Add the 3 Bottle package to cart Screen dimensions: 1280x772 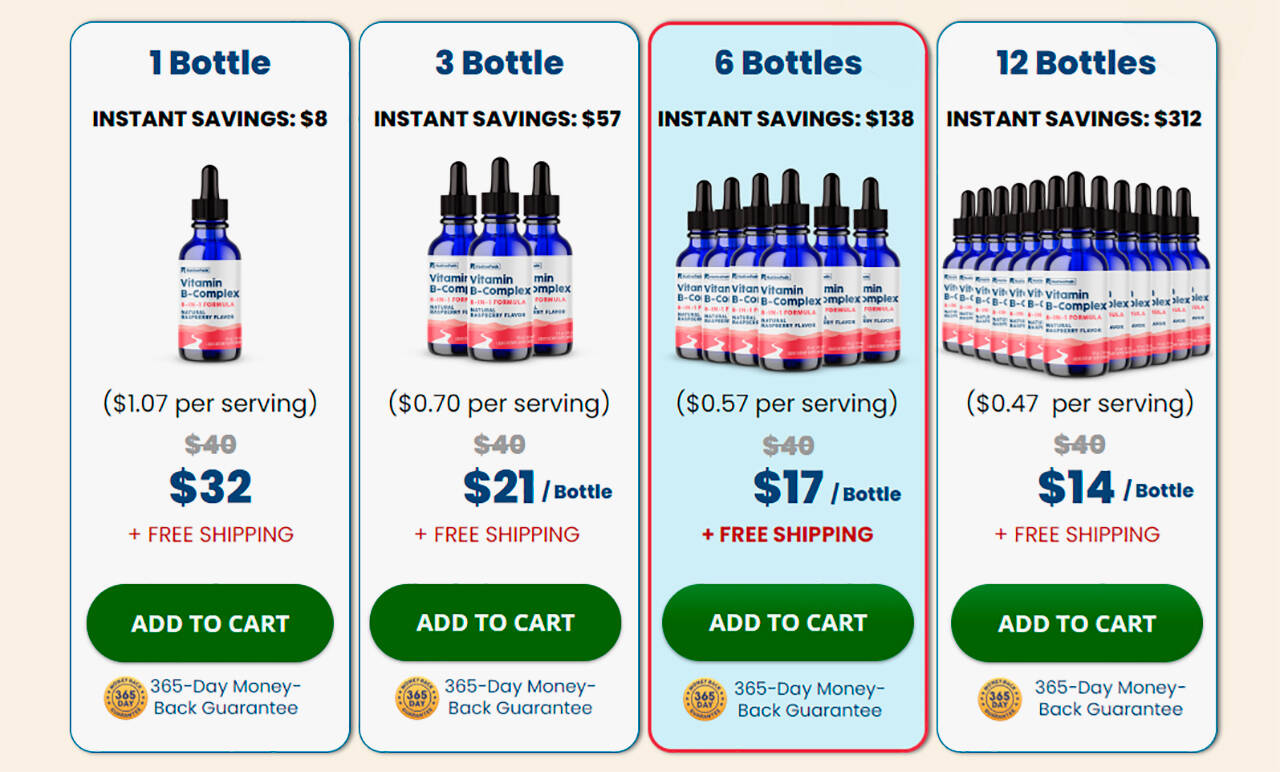pos(495,623)
